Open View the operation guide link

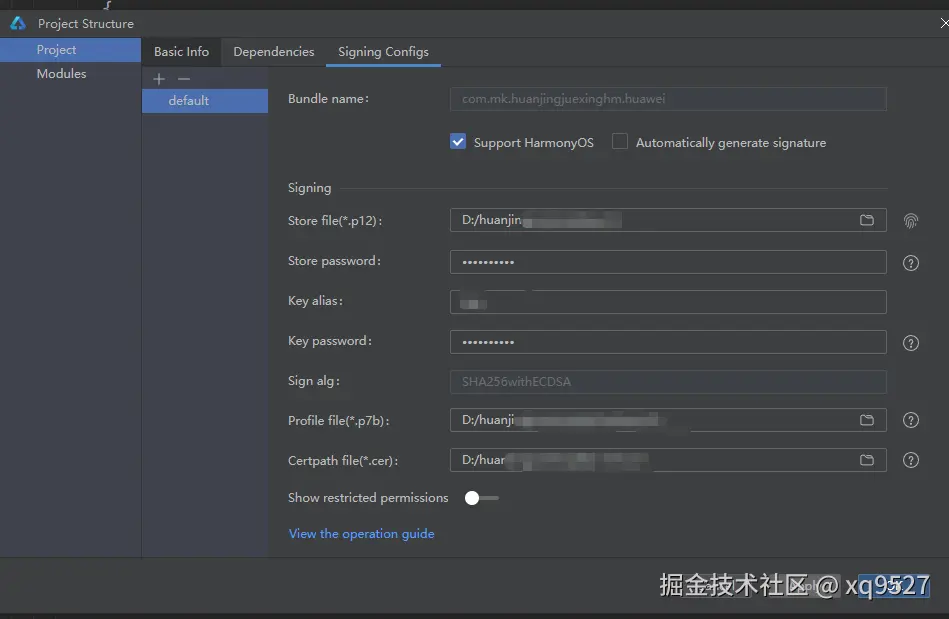click(x=361, y=534)
